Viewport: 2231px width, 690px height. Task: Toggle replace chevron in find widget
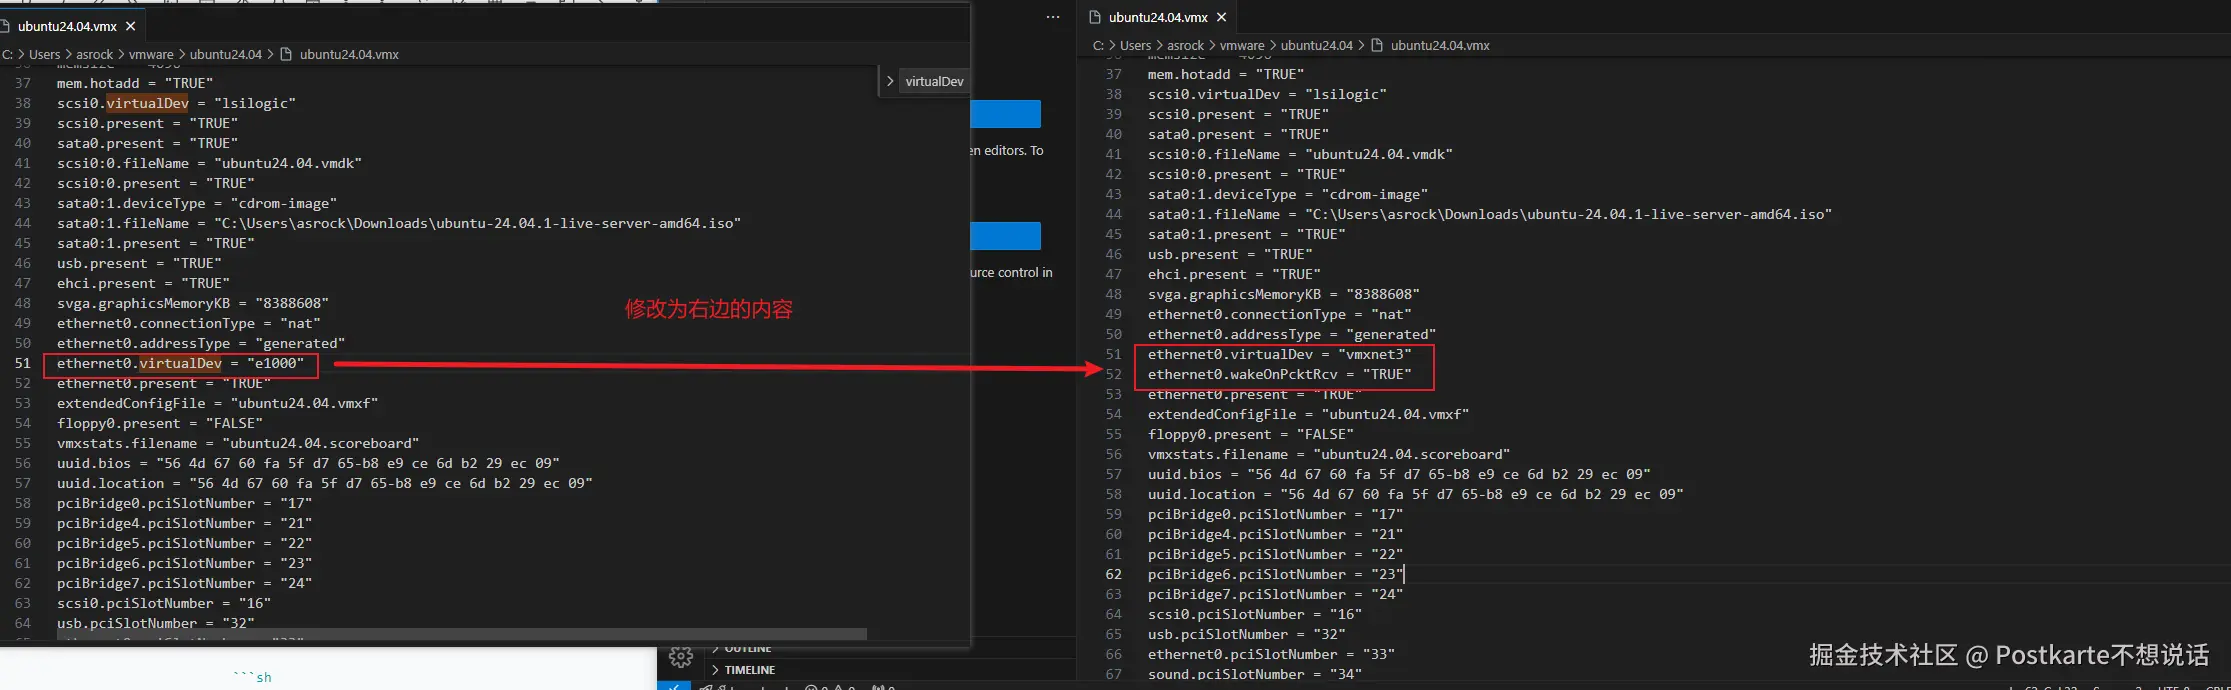(x=889, y=81)
